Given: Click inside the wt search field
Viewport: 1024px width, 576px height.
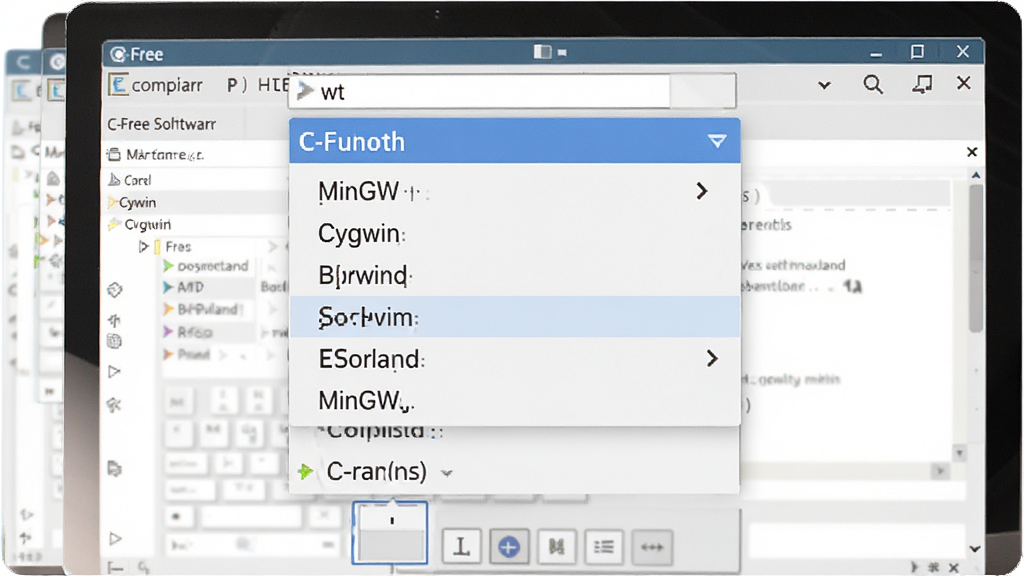Looking at the screenshot, I should click(480, 91).
